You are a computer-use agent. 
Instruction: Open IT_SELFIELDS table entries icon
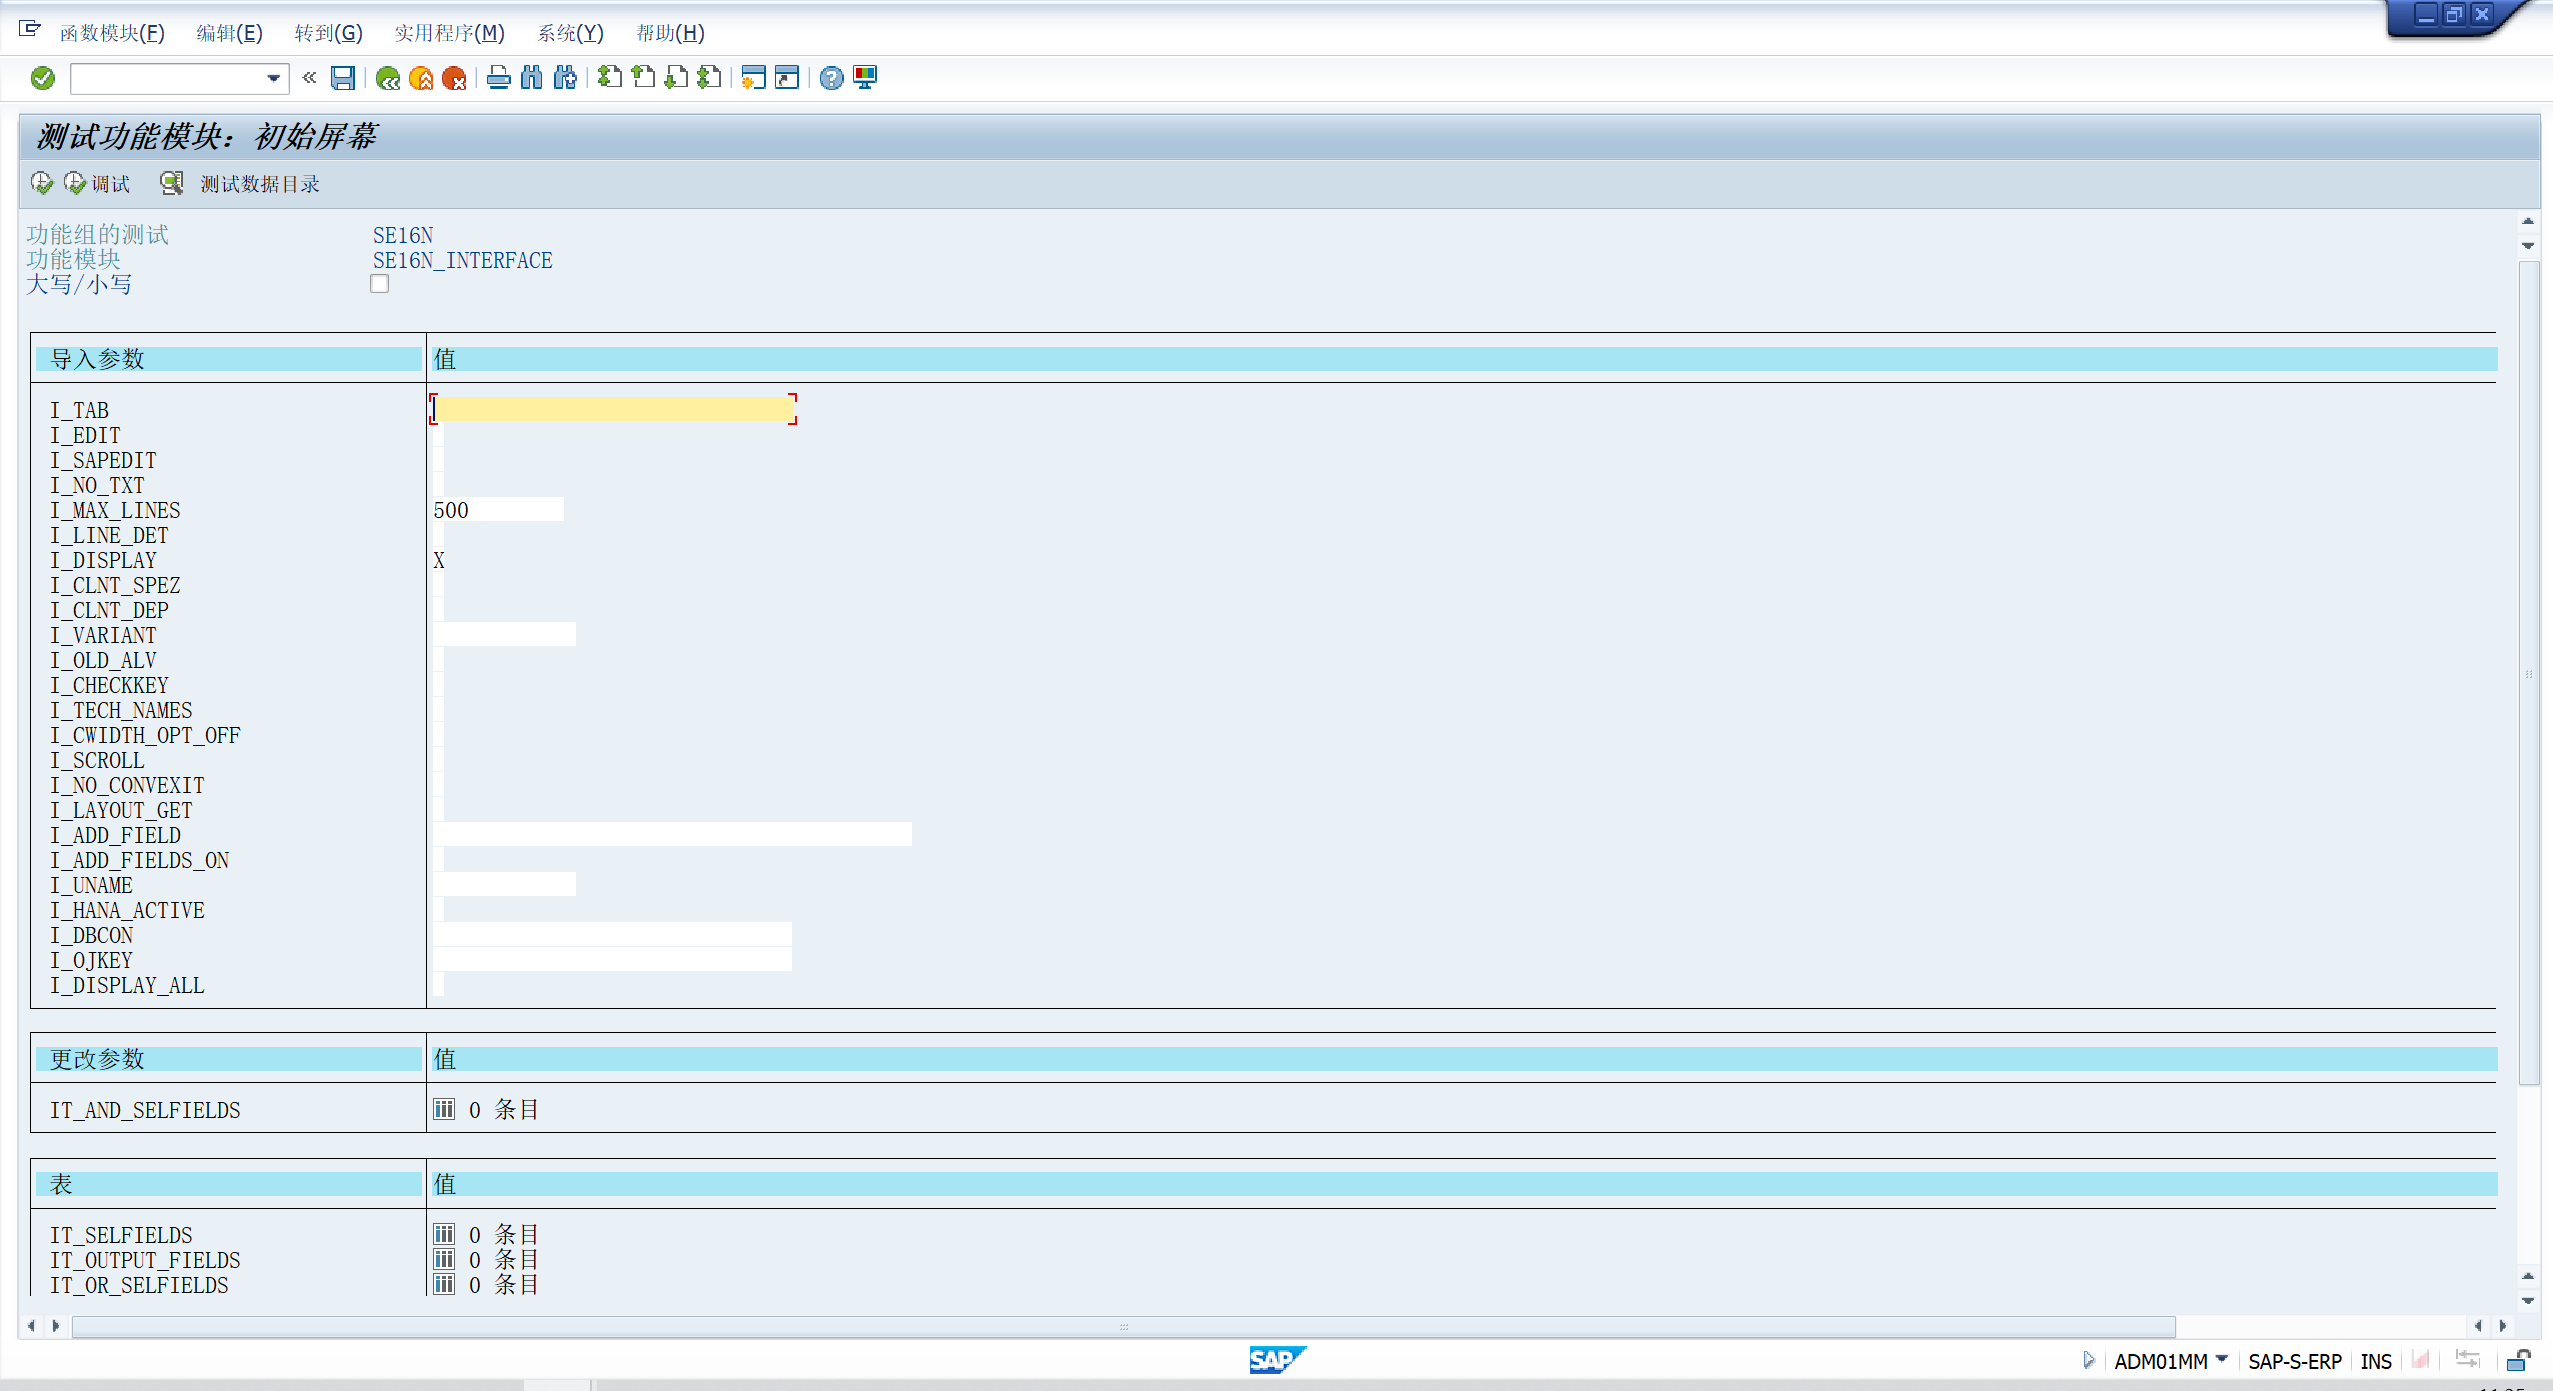444,1234
